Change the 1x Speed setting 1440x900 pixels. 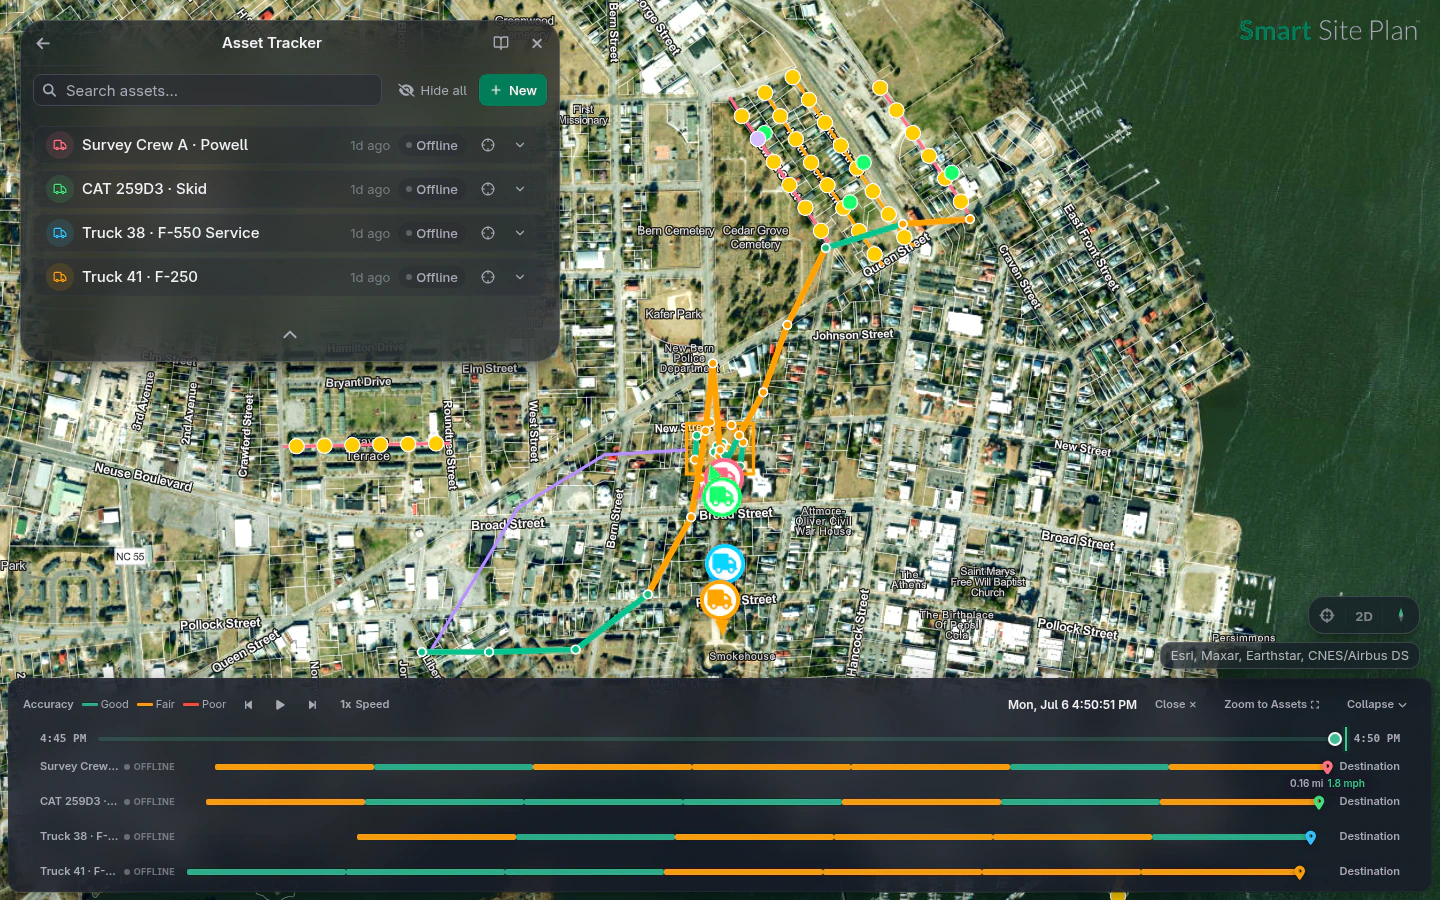(x=365, y=705)
